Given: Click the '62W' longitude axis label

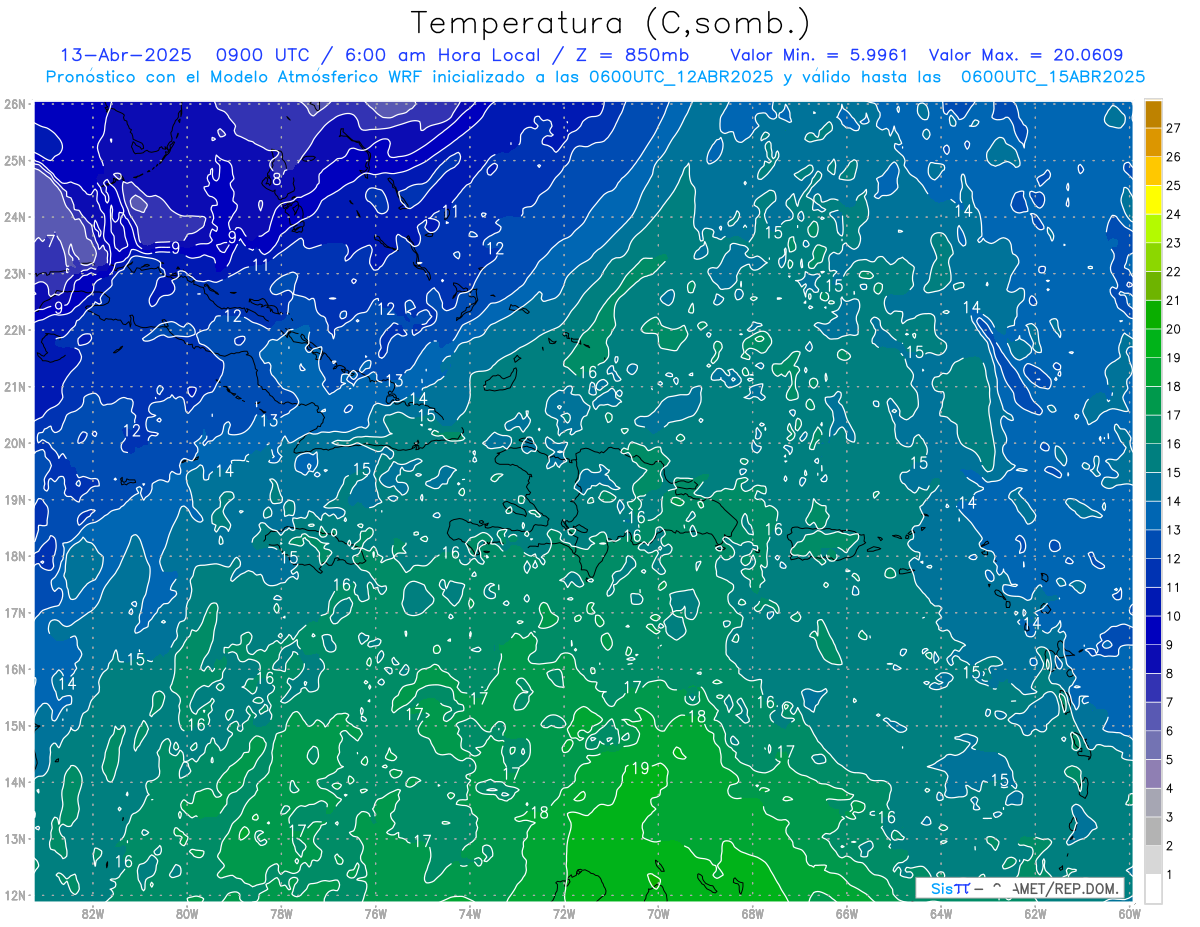Looking at the screenshot, I should tap(1034, 913).
